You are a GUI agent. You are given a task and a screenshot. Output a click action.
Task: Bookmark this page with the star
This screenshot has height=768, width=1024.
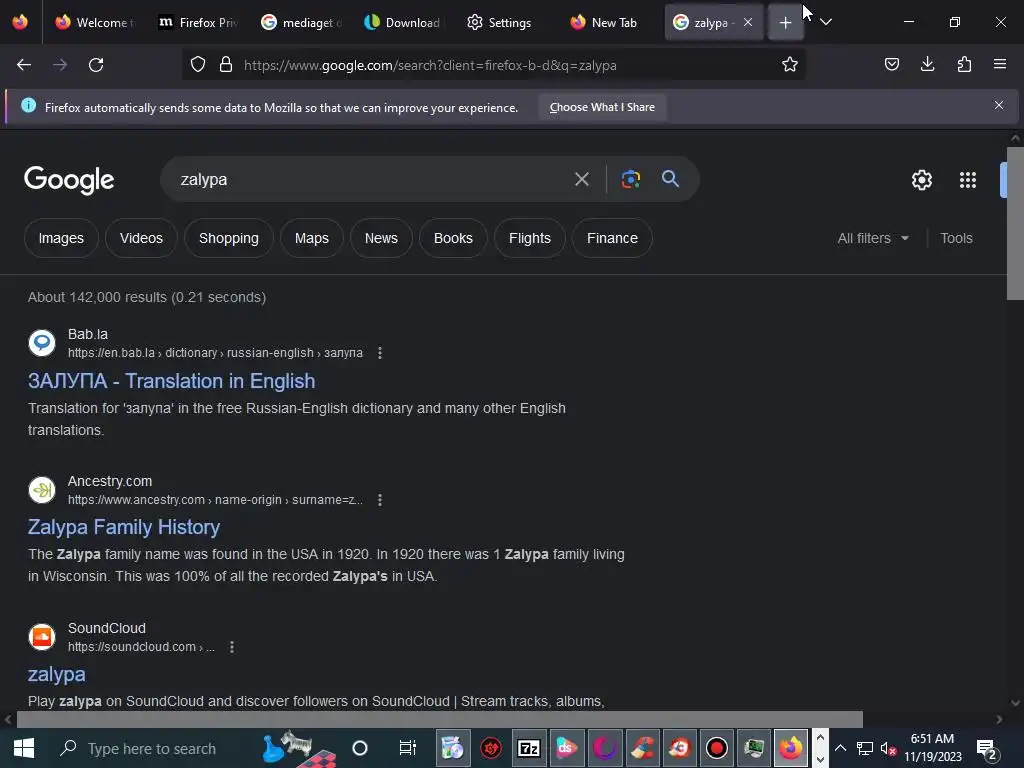(x=790, y=65)
